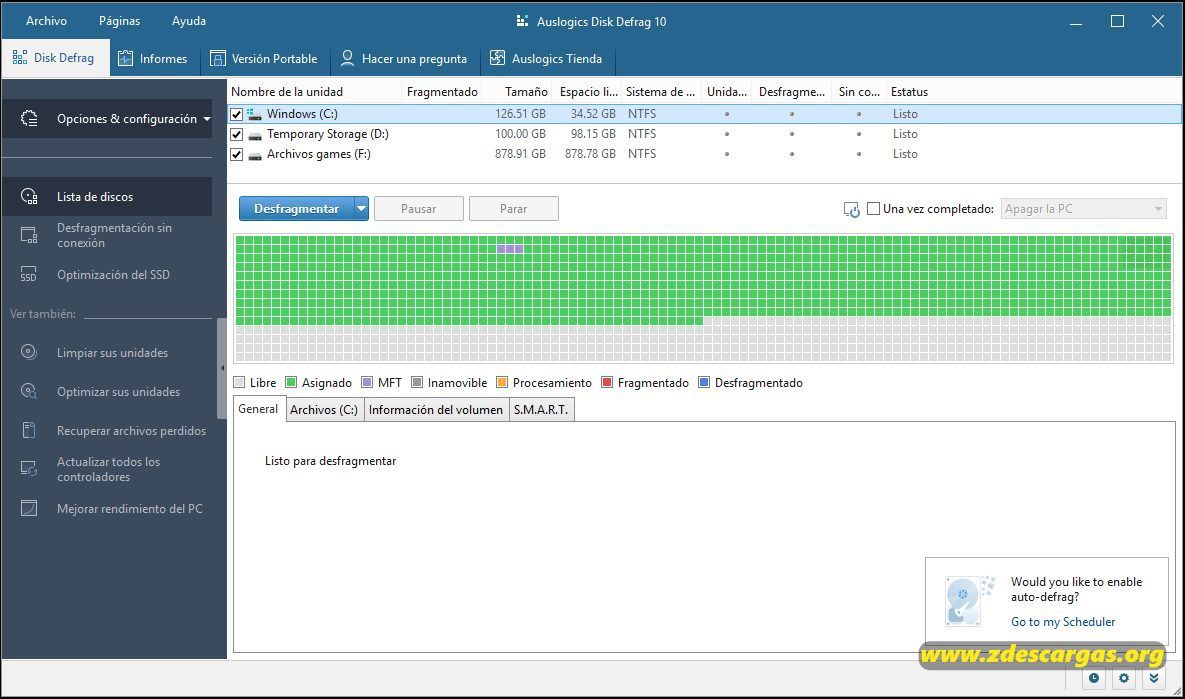Image resolution: width=1185 pixels, height=699 pixels.
Task: Open the Apagar la PC combo box
Action: [1084, 209]
